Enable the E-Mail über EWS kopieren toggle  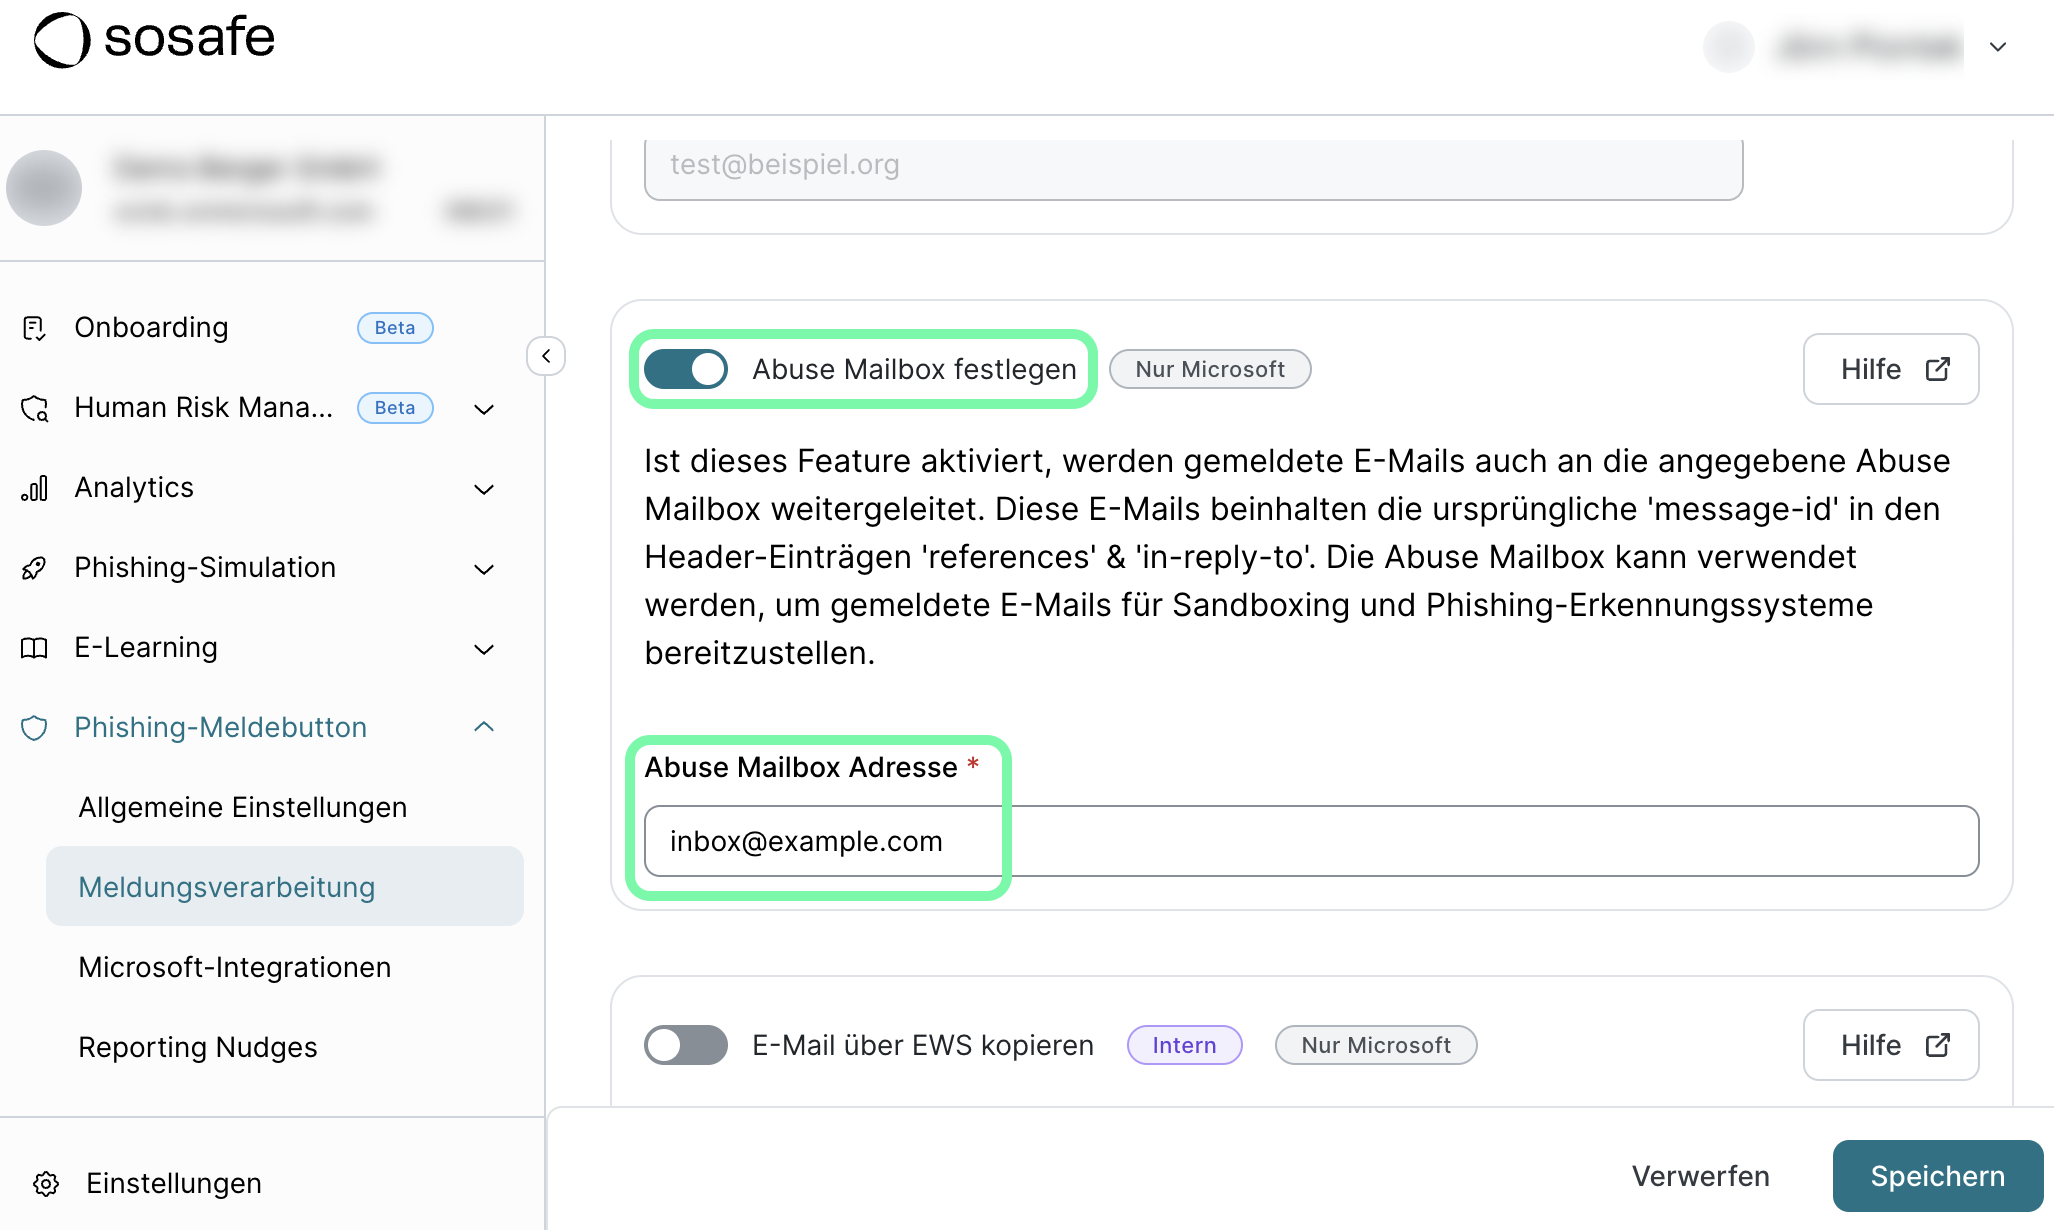pyautogui.click(x=686, y=1045)
